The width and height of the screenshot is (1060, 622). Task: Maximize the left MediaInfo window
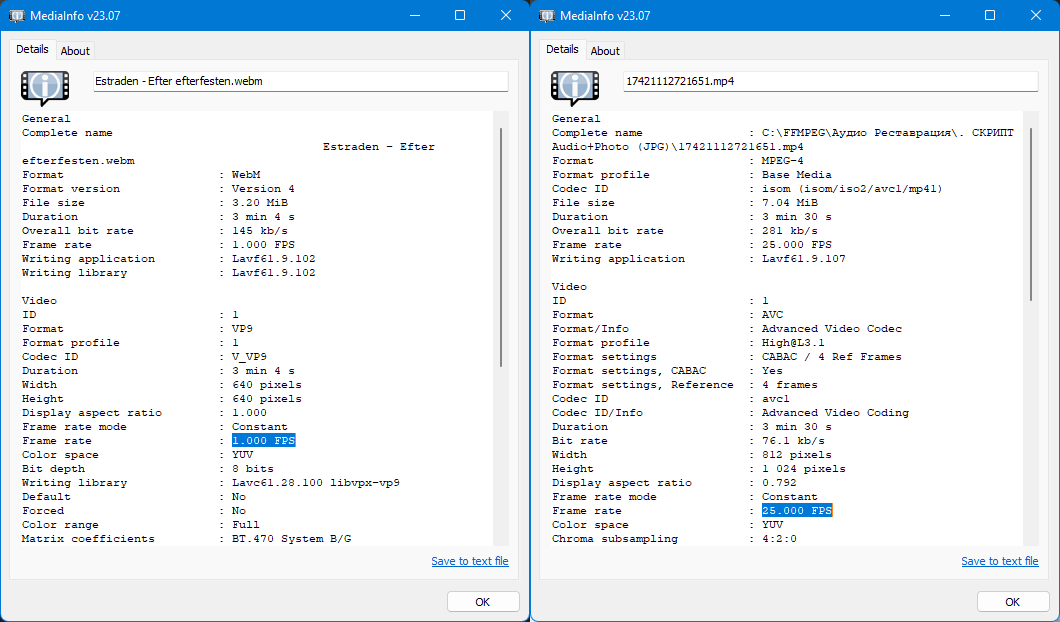(x=460, y=16)
